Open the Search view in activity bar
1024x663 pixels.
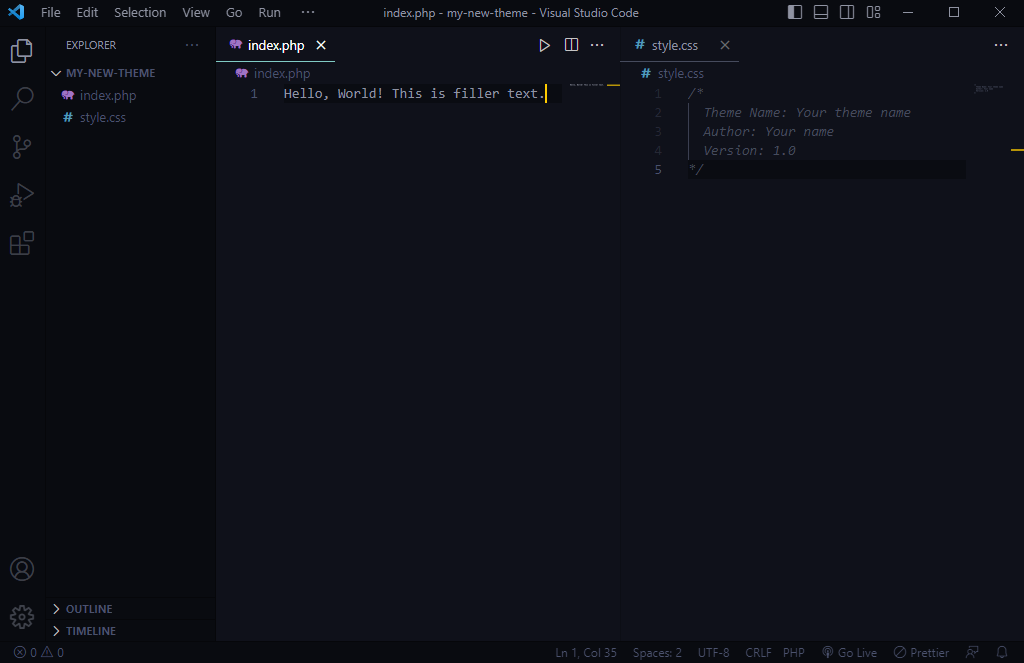pyautogui.click(x=22, y=99)
